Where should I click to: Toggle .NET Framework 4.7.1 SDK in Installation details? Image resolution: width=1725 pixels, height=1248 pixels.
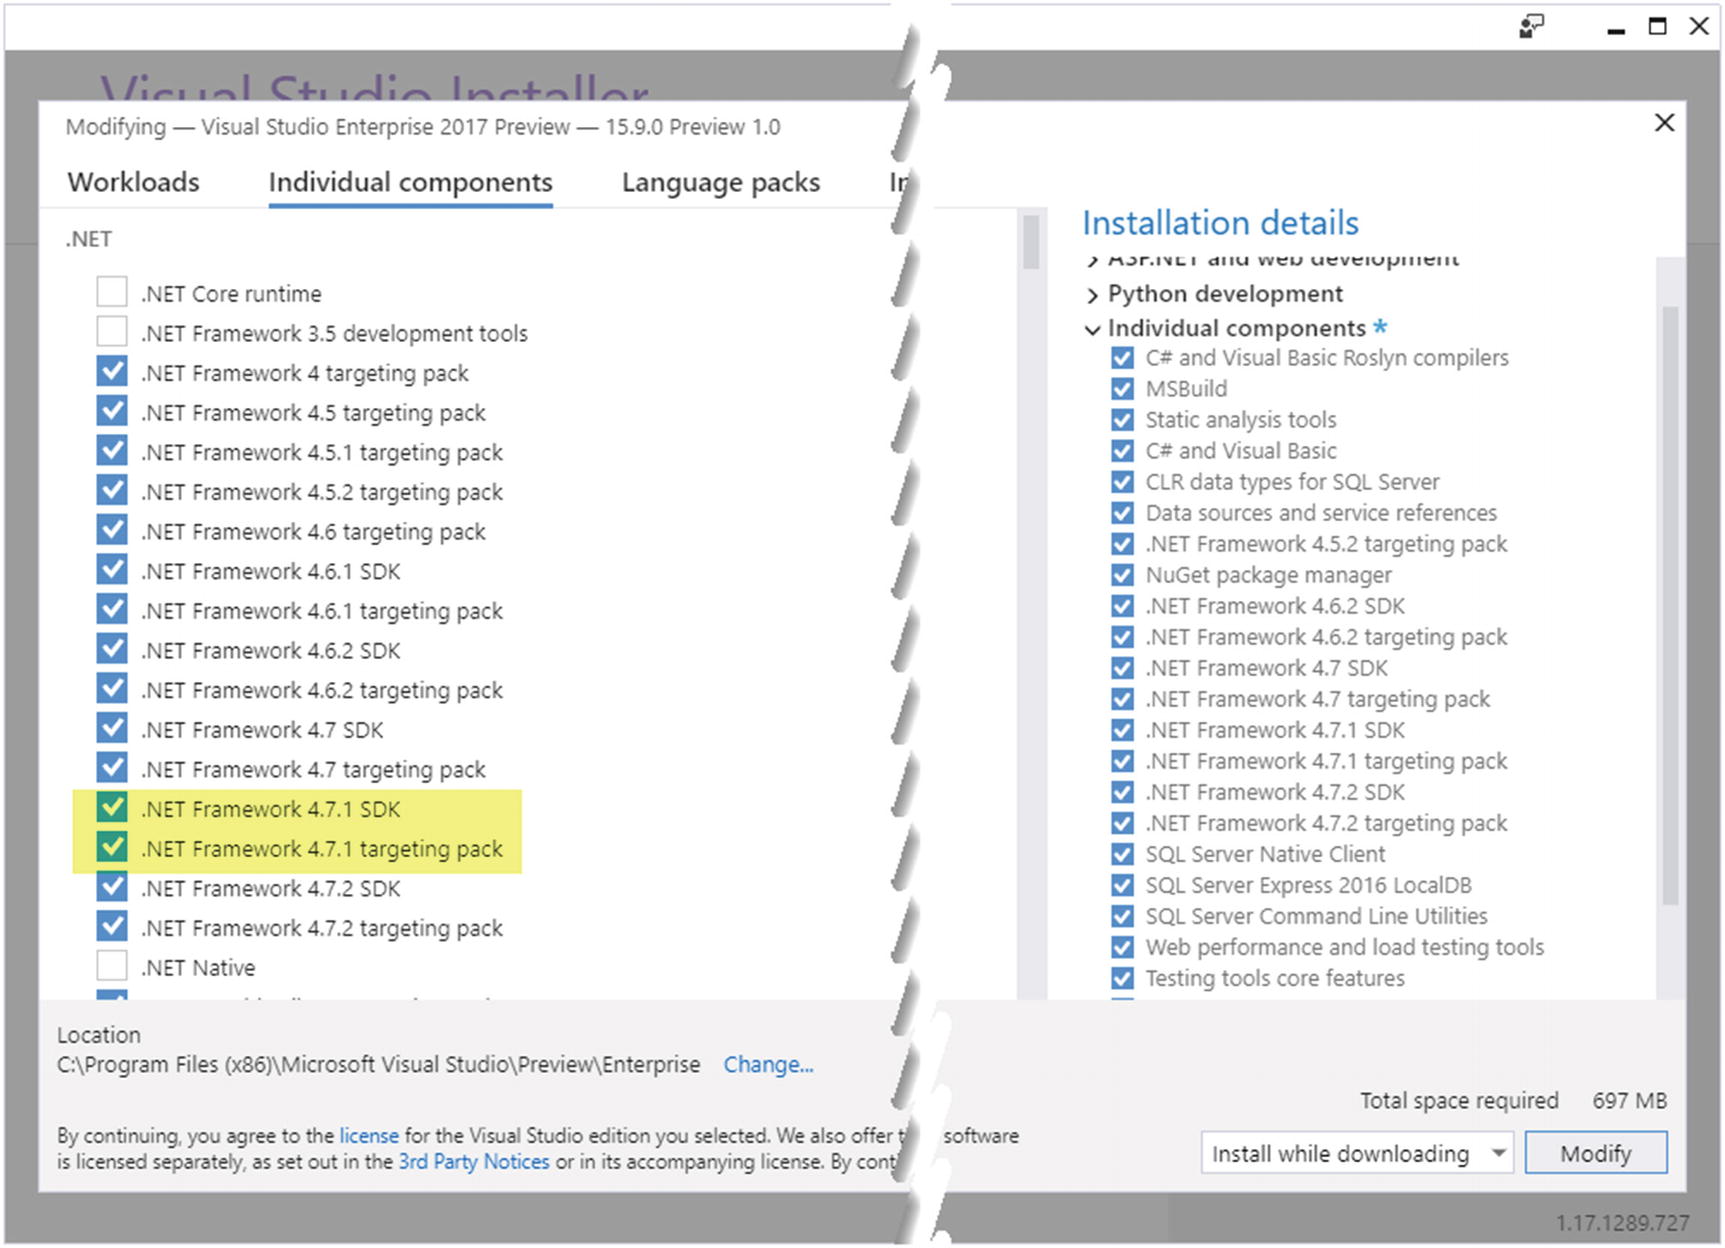(x=1122, y=730)
